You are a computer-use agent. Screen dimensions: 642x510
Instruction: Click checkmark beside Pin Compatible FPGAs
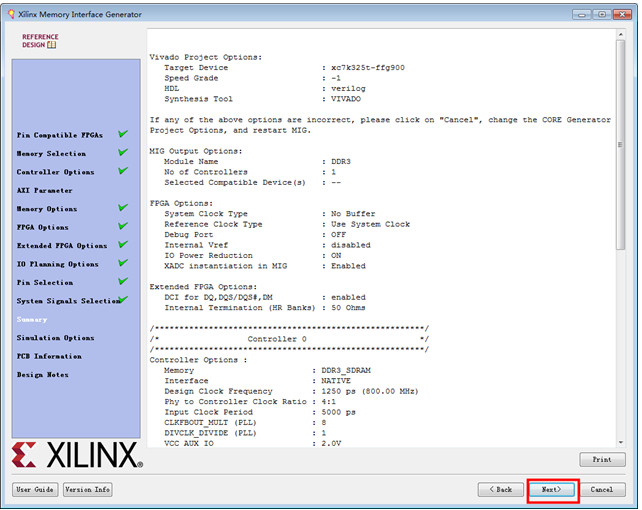(123, 134)
